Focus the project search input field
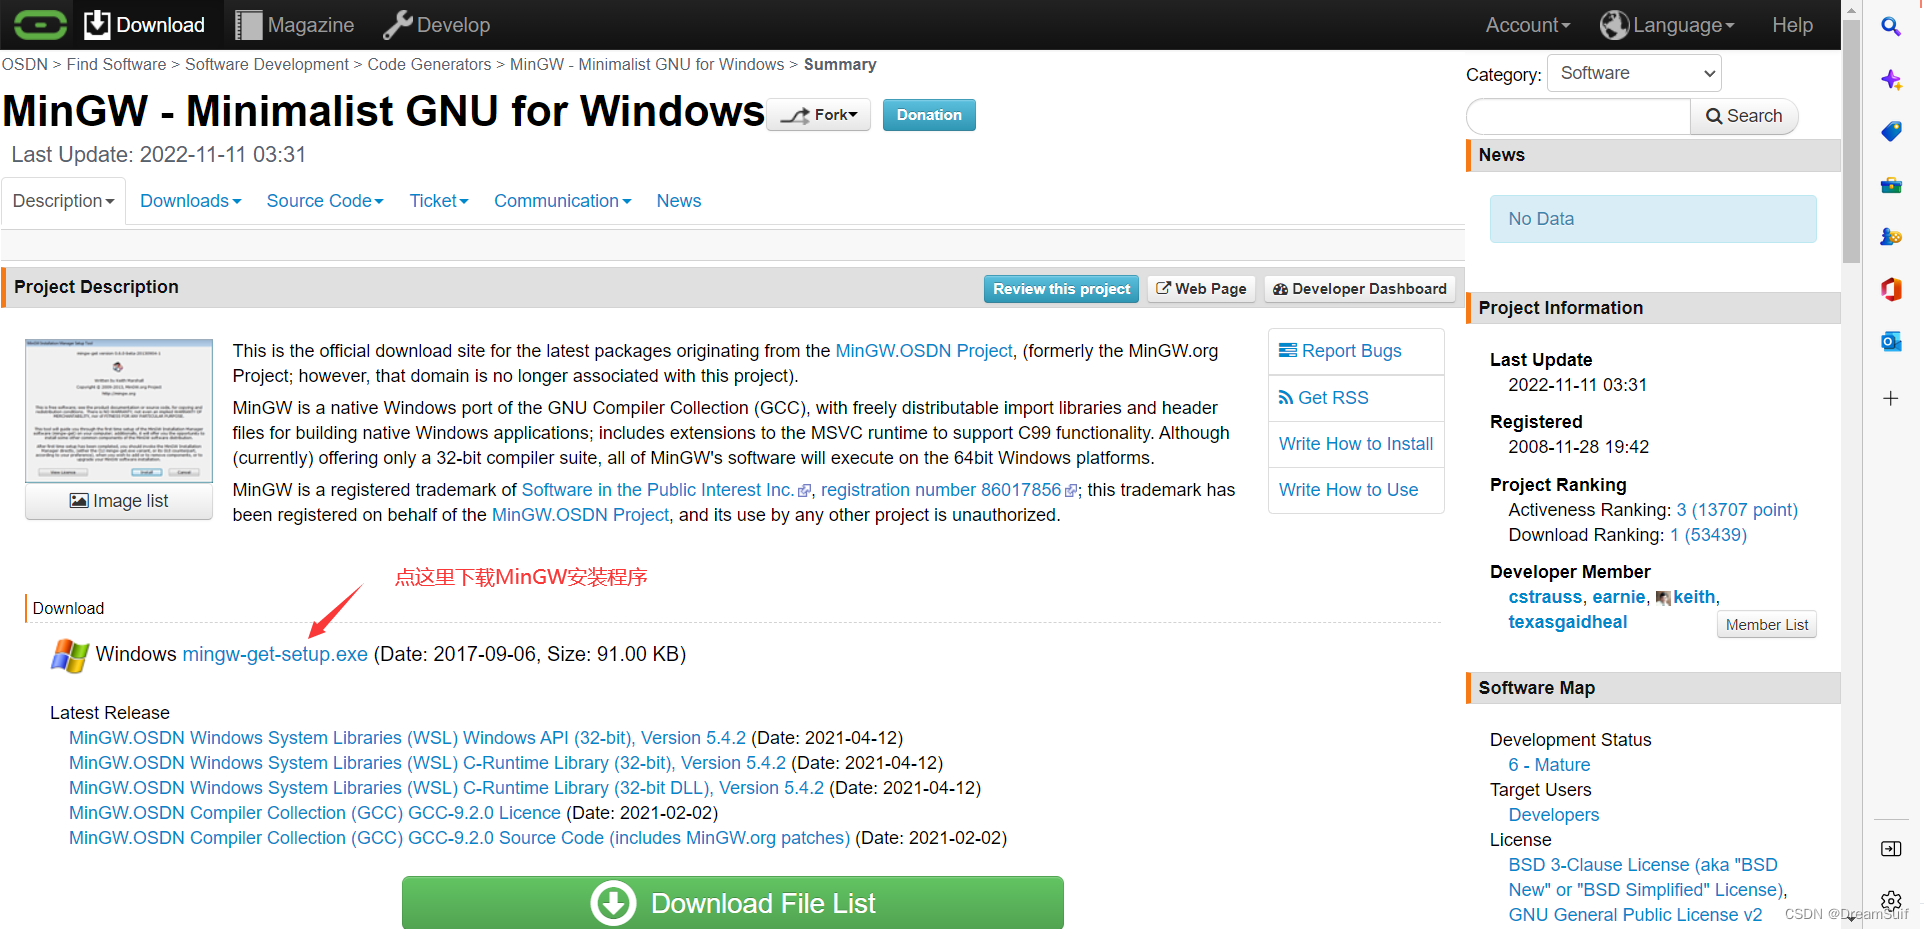The image size is (1924, 929). click(1578, 116)
